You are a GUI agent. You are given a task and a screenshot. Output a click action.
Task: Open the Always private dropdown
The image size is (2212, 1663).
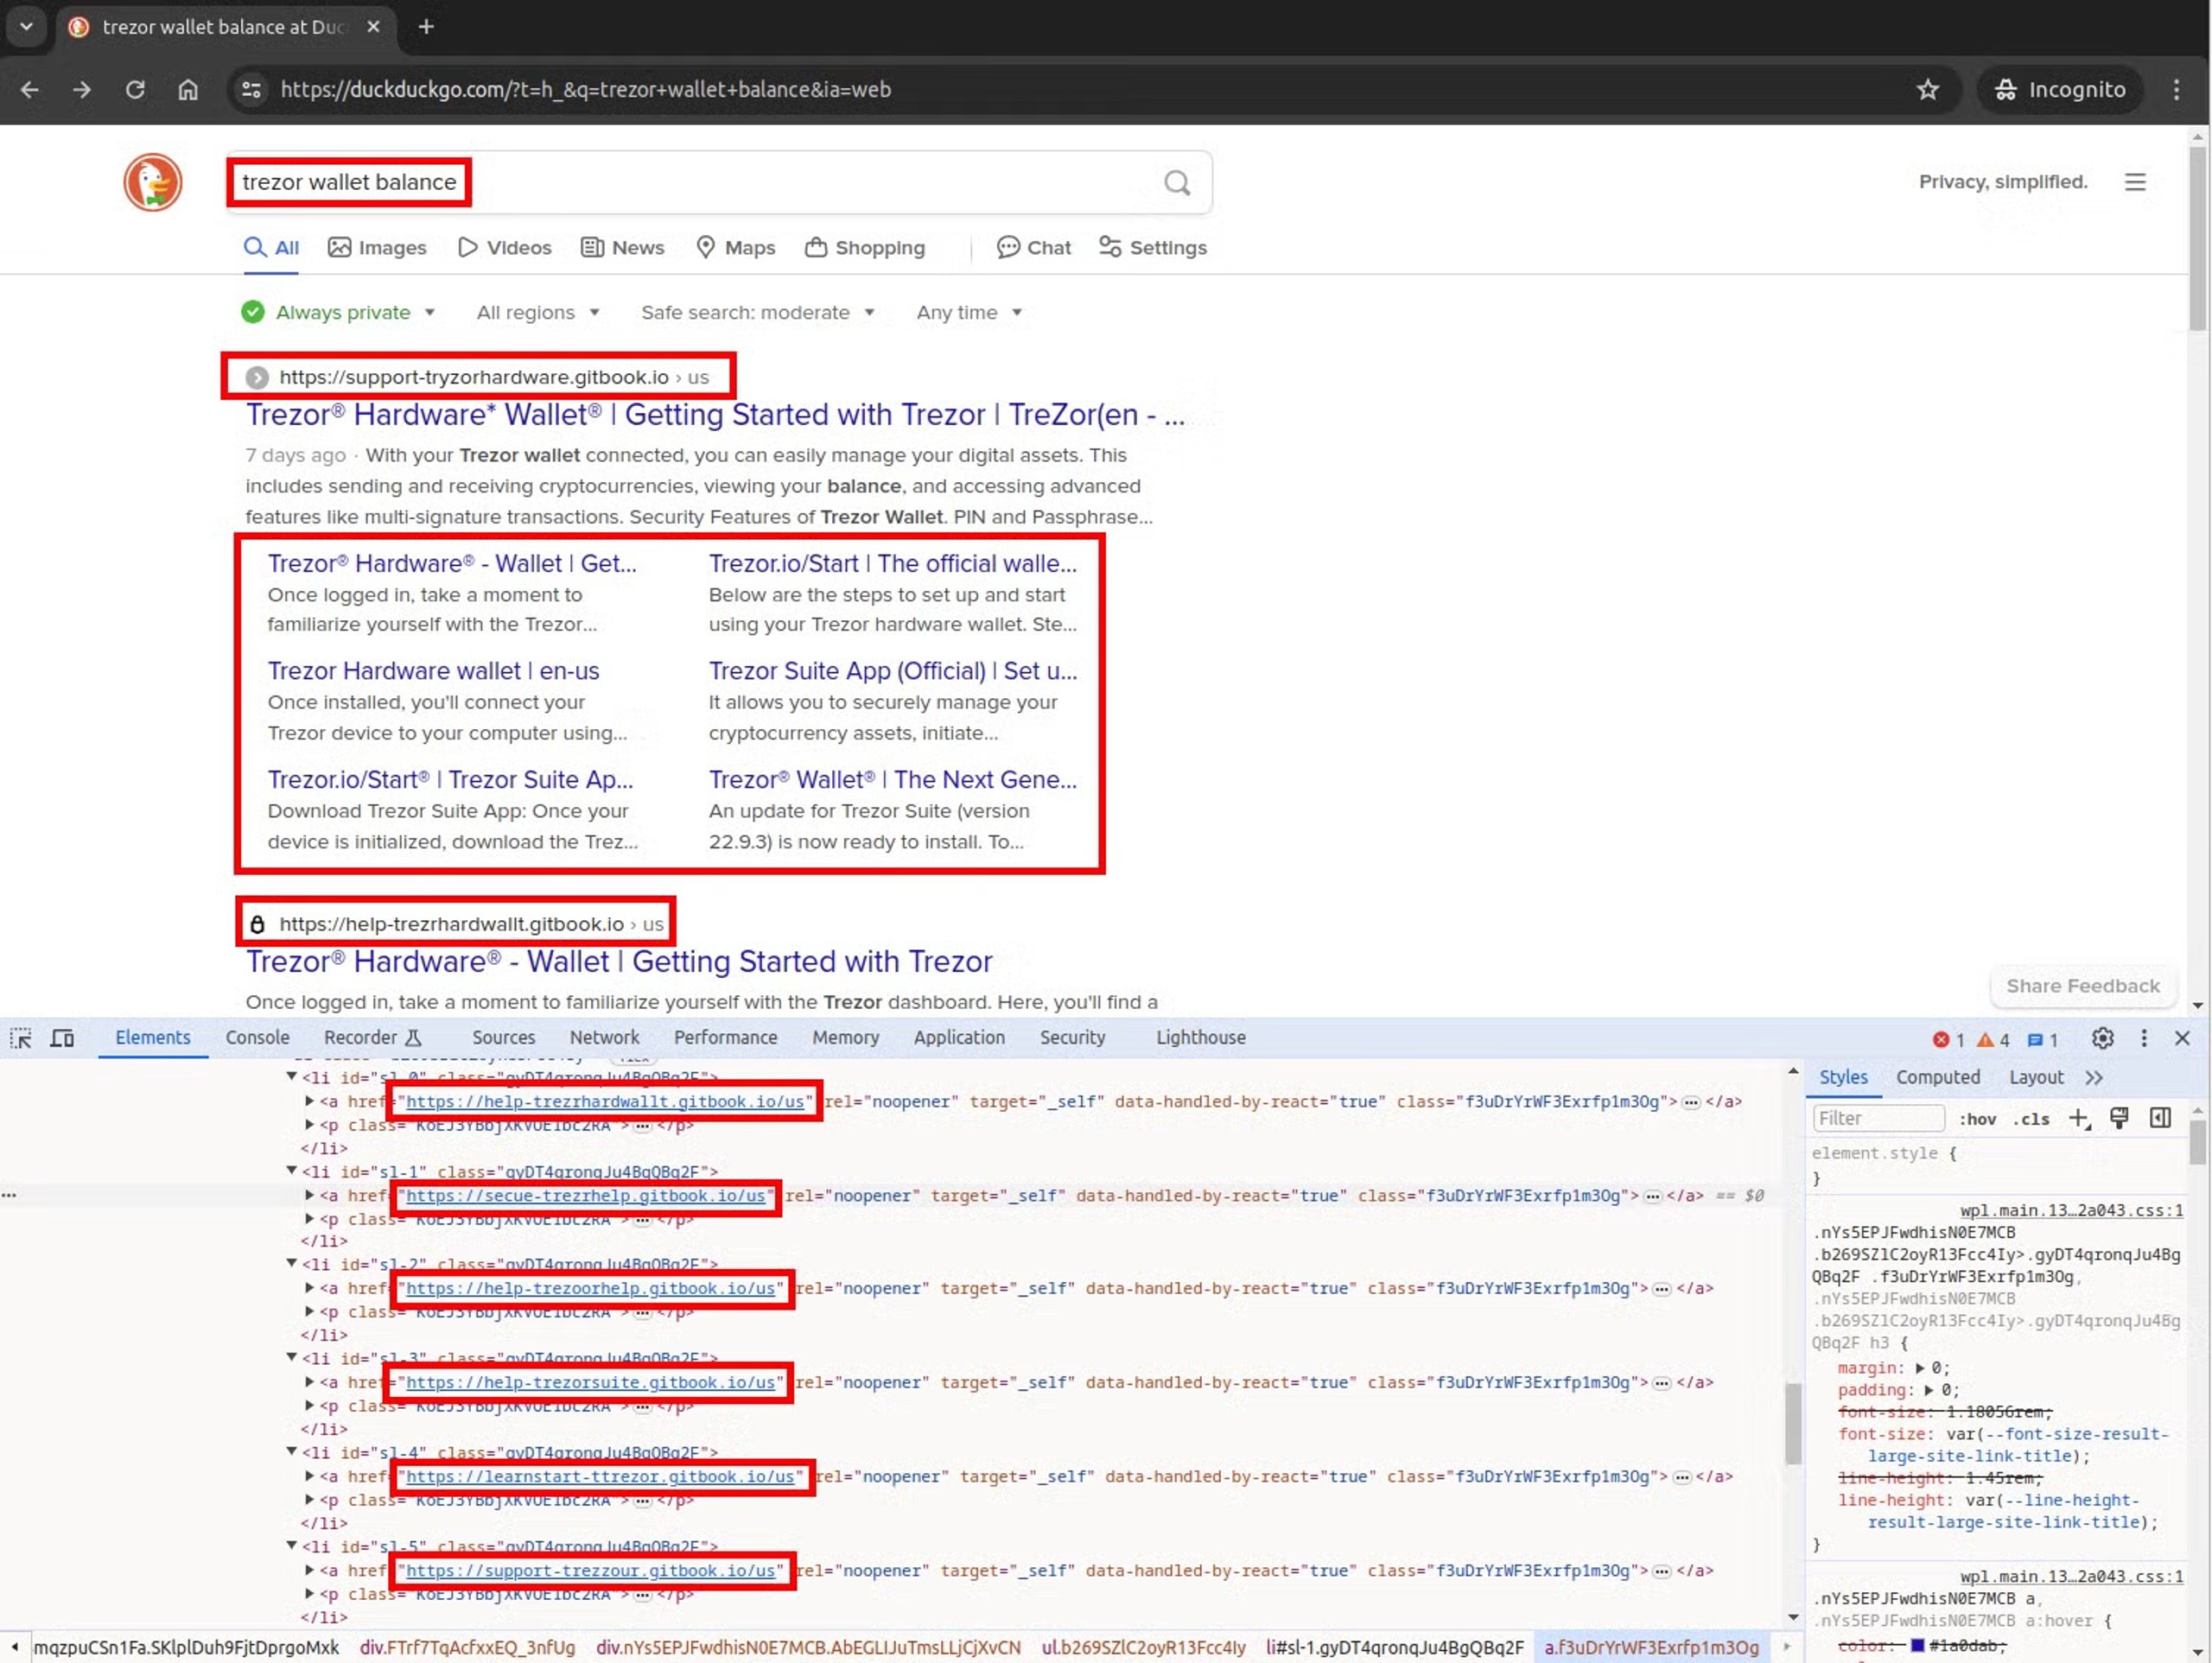(x=338, y=313)
